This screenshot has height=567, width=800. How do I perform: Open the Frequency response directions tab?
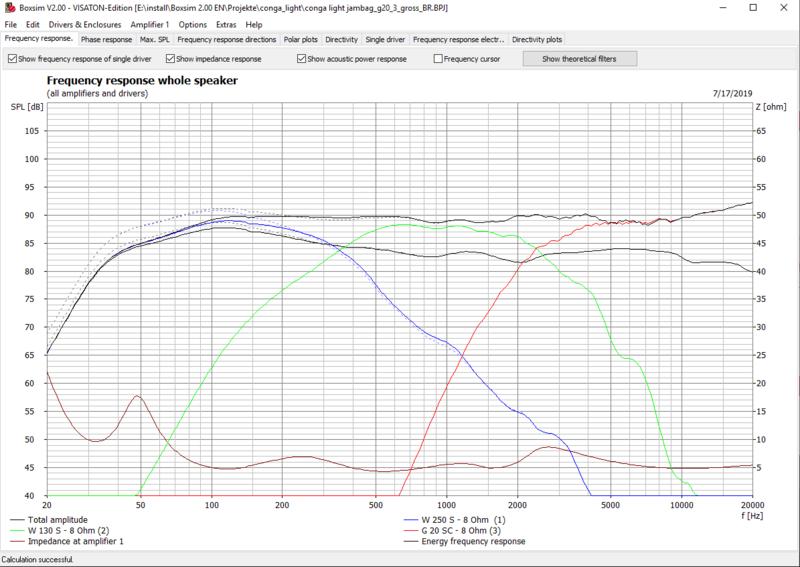(227, 39)
